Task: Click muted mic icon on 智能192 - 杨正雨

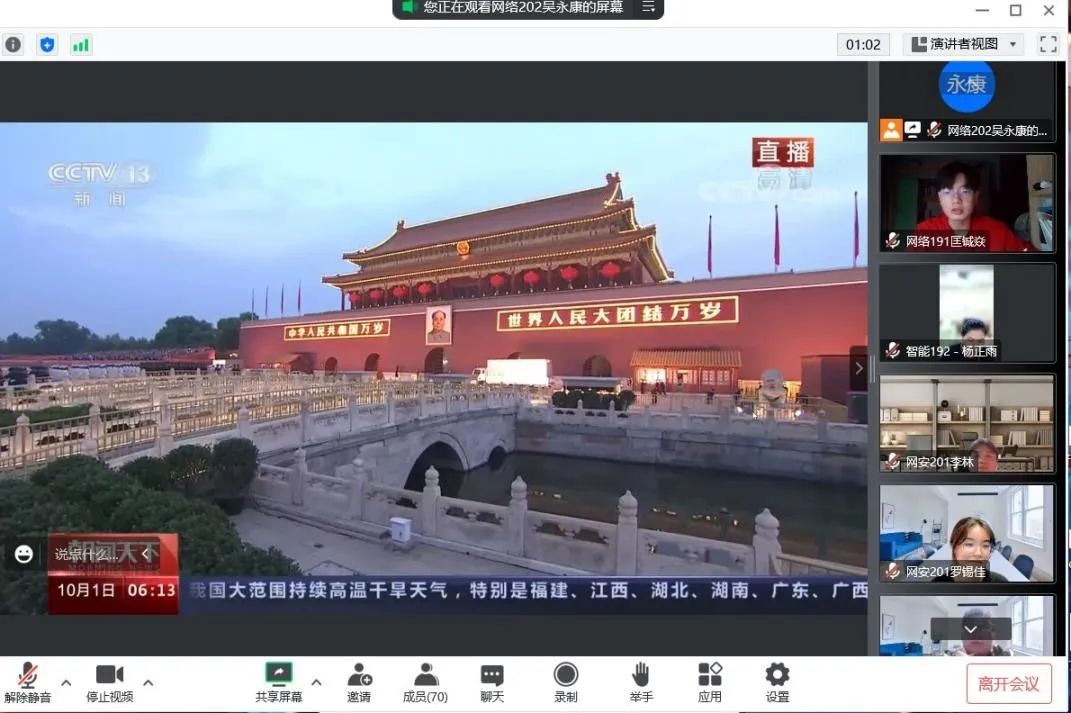Action: pos(893,350)
